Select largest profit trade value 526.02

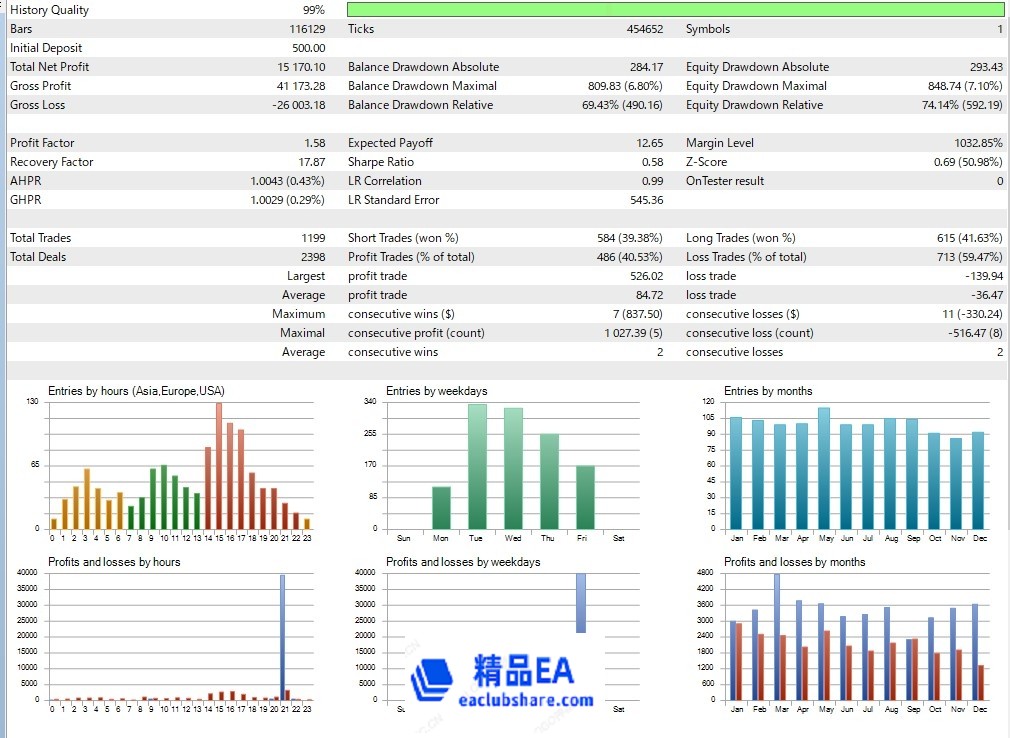tap(647, 276)
